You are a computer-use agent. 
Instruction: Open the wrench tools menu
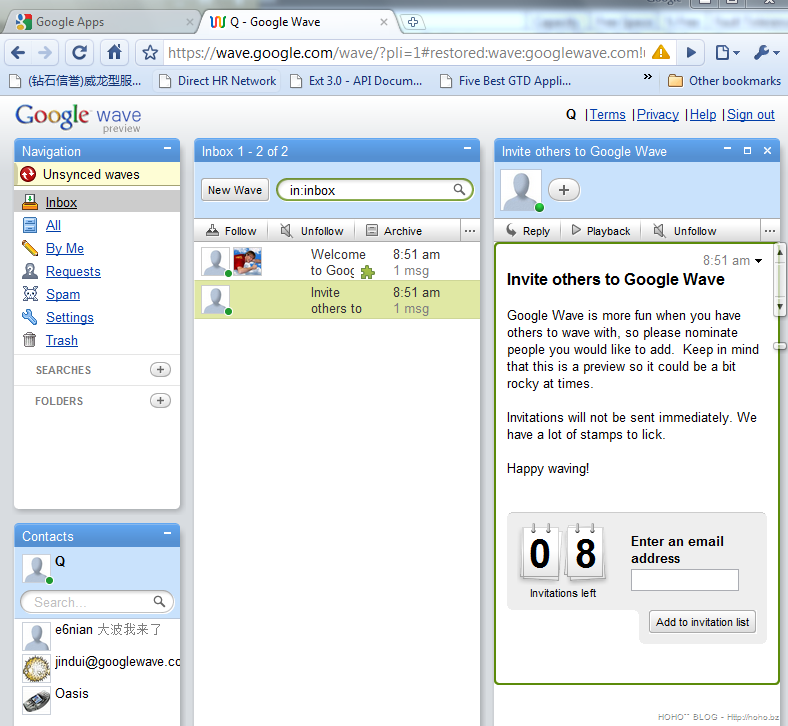(x=766, y=52)
